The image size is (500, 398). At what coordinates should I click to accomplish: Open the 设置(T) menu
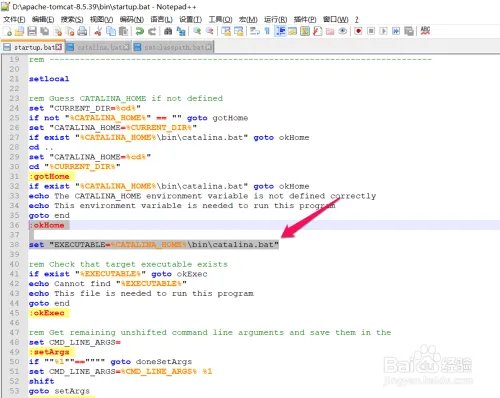click(190, 19)
